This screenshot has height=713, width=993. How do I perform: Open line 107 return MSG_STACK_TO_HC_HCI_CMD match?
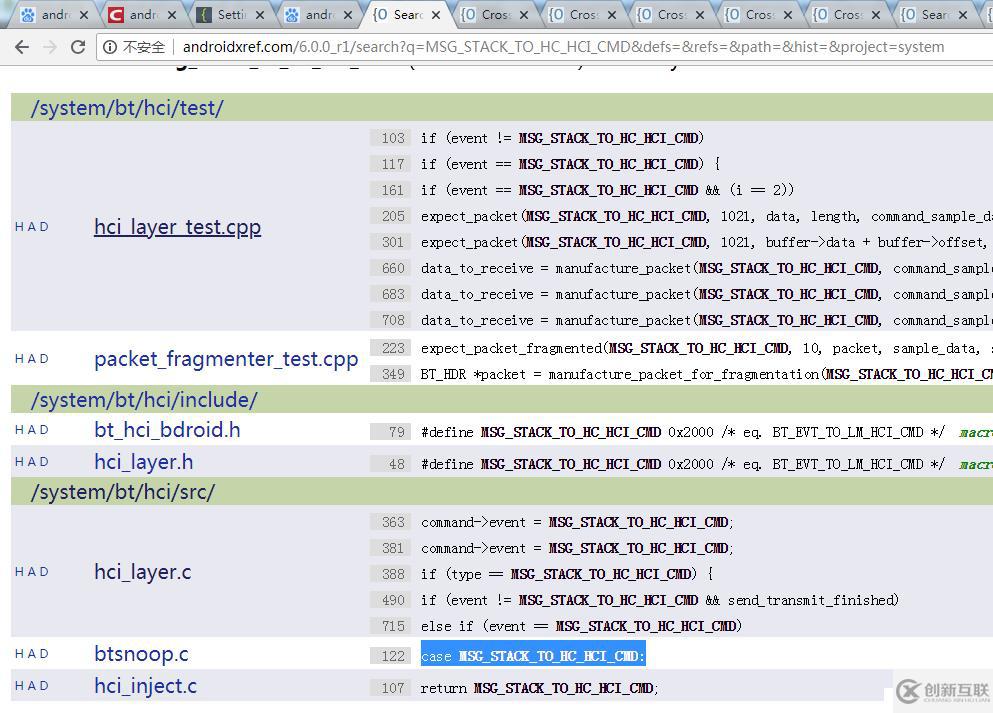(x=540, y=688)
